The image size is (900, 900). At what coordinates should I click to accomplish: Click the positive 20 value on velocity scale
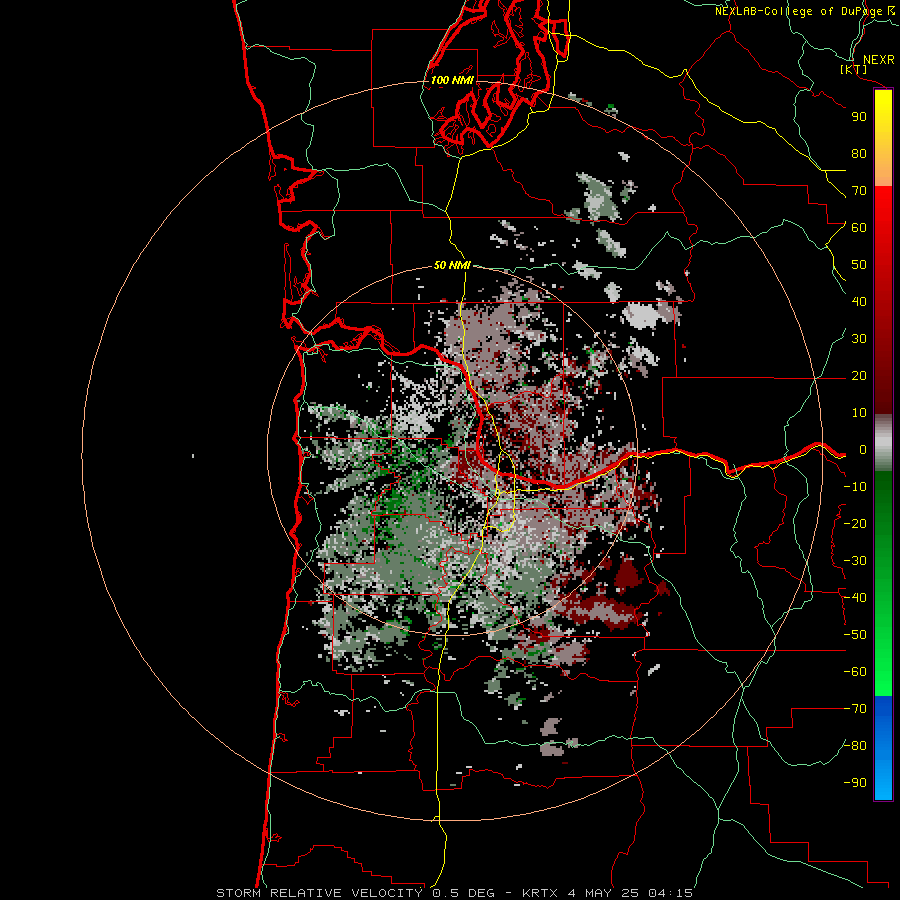coord(859,376)
